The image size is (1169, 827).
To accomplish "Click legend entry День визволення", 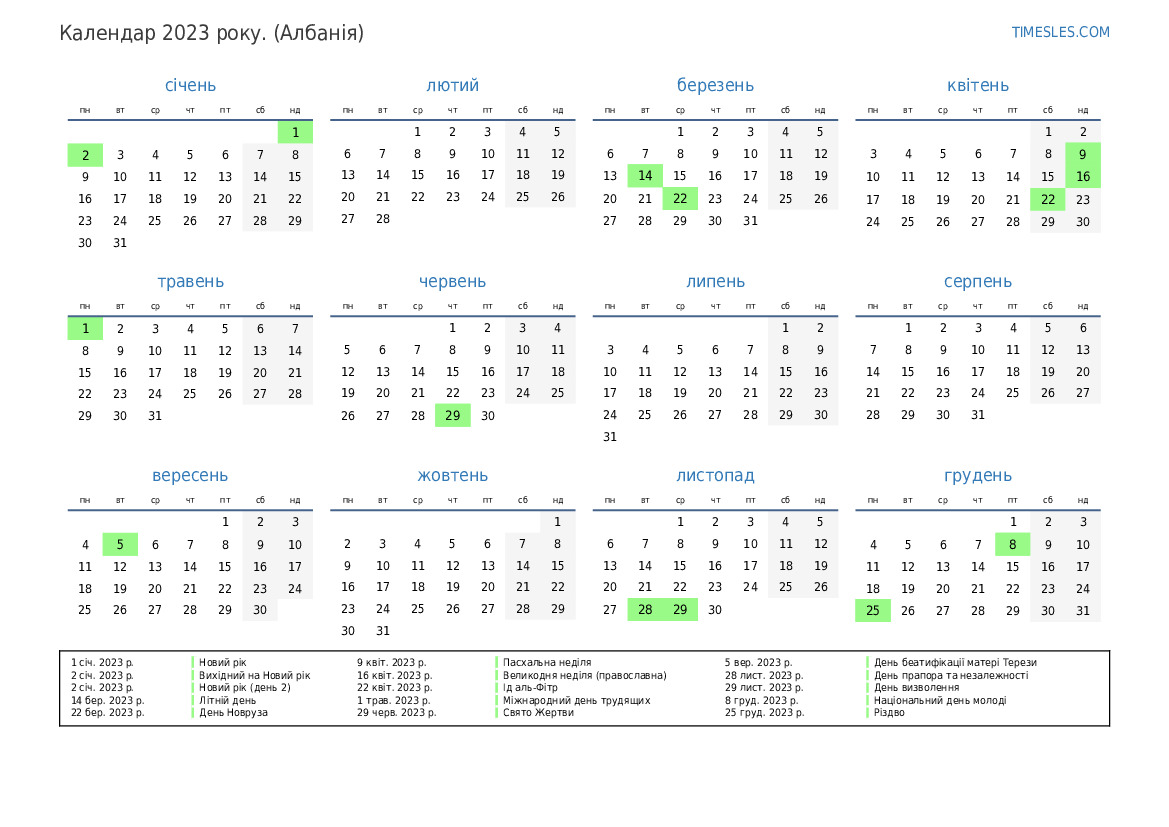I will (916, 688).
